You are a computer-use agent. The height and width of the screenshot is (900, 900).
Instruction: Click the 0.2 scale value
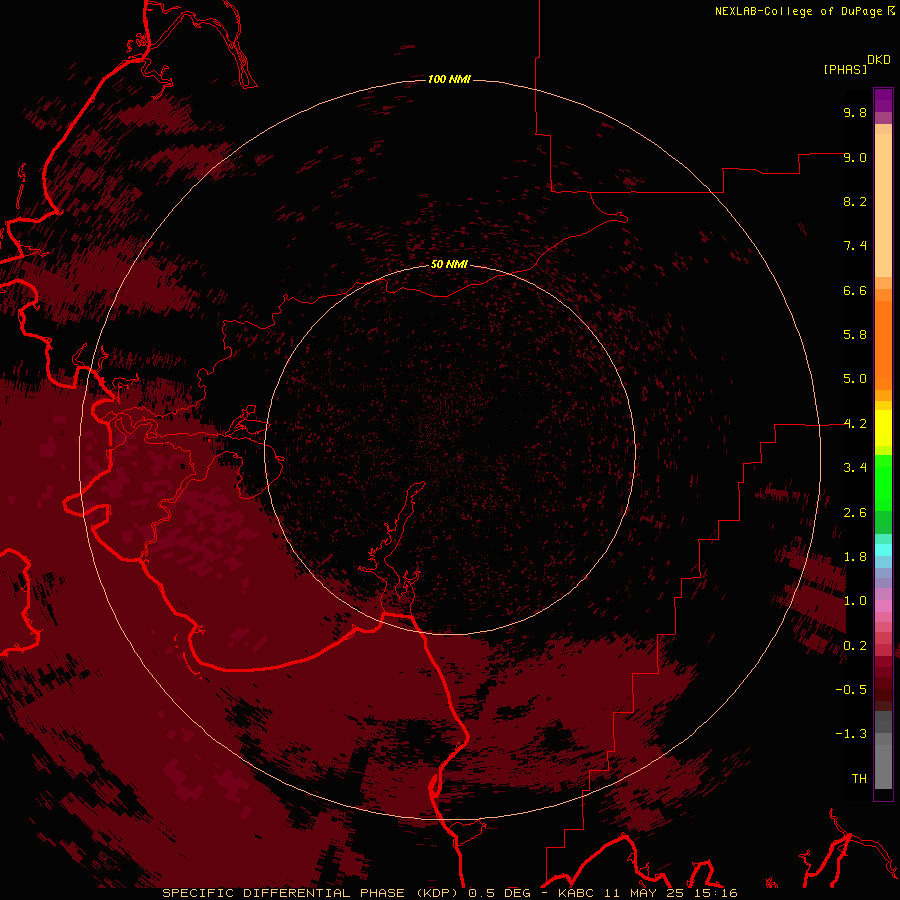pos(855,646)
